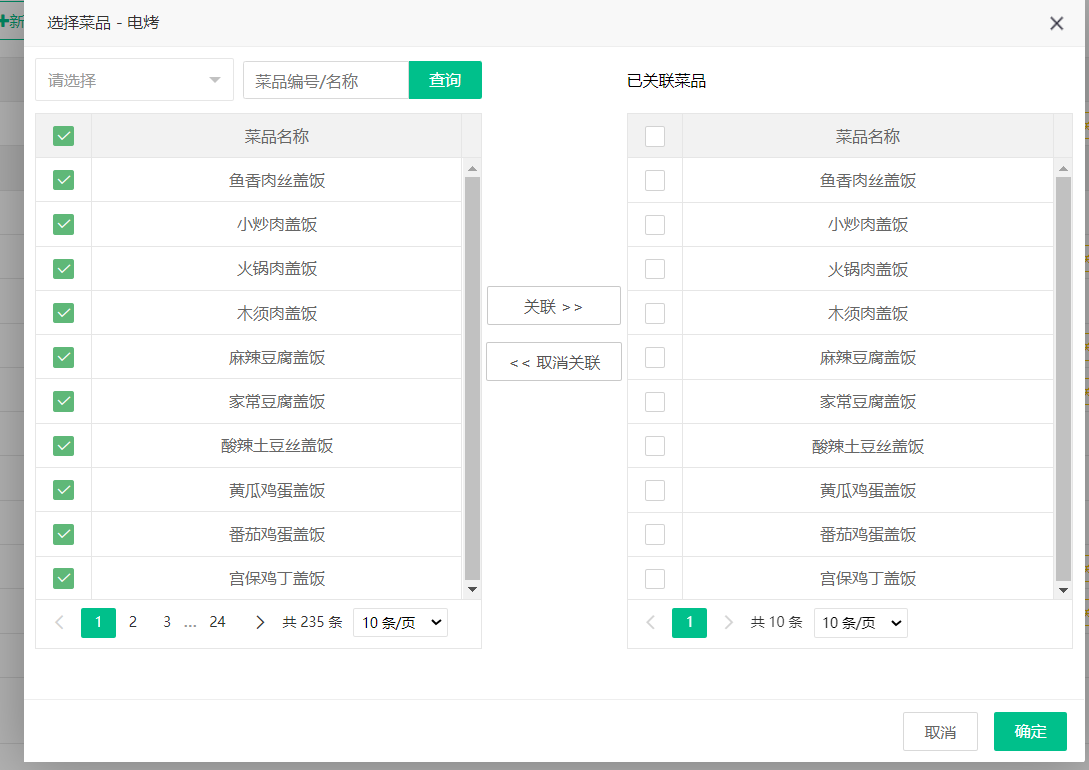This screenshot has height=770, width=1089.
Task: Open left table 10条/页 page size dropdown
Action: pyautogui.click(x=400, y=622)
